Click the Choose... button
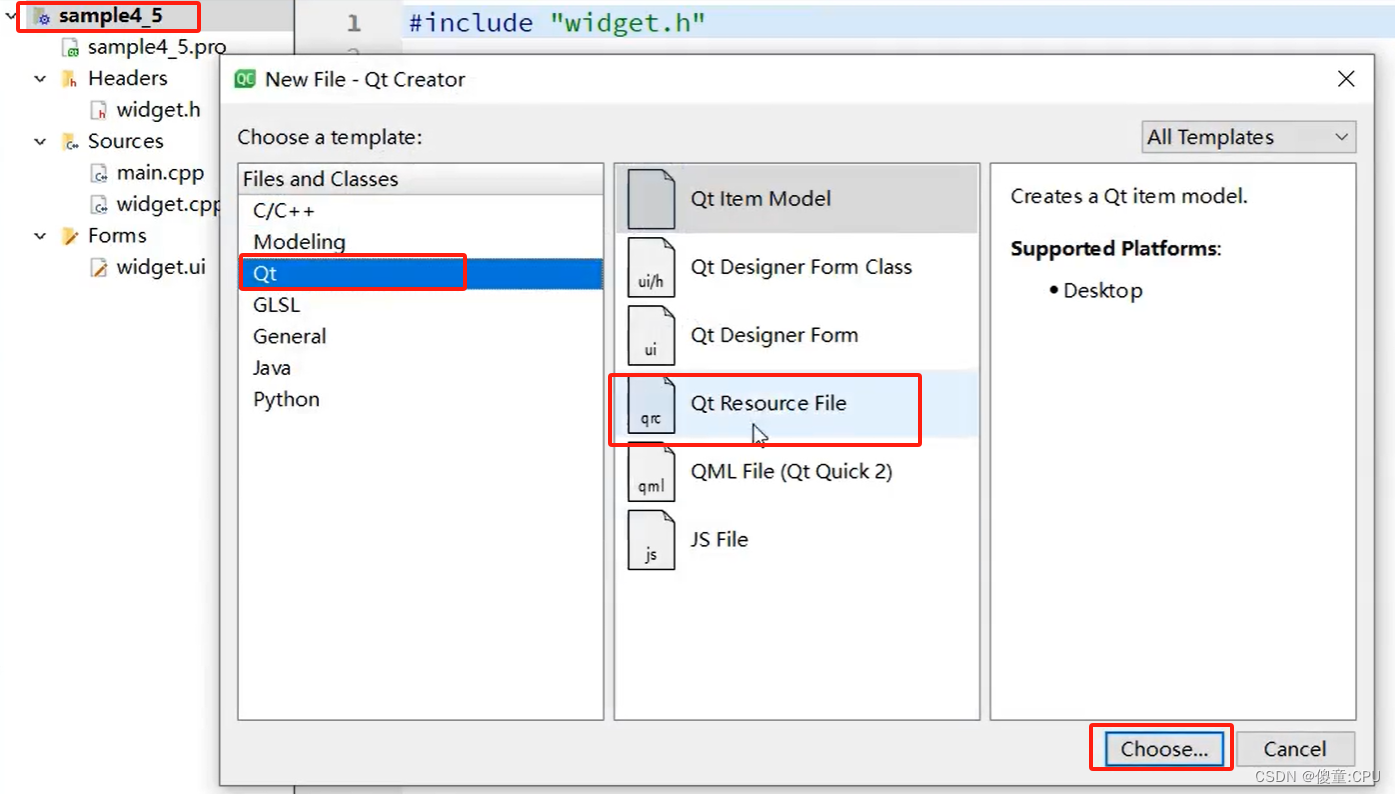Image resolution: width=1395 pixels, height=794 pixels. 1164,749
